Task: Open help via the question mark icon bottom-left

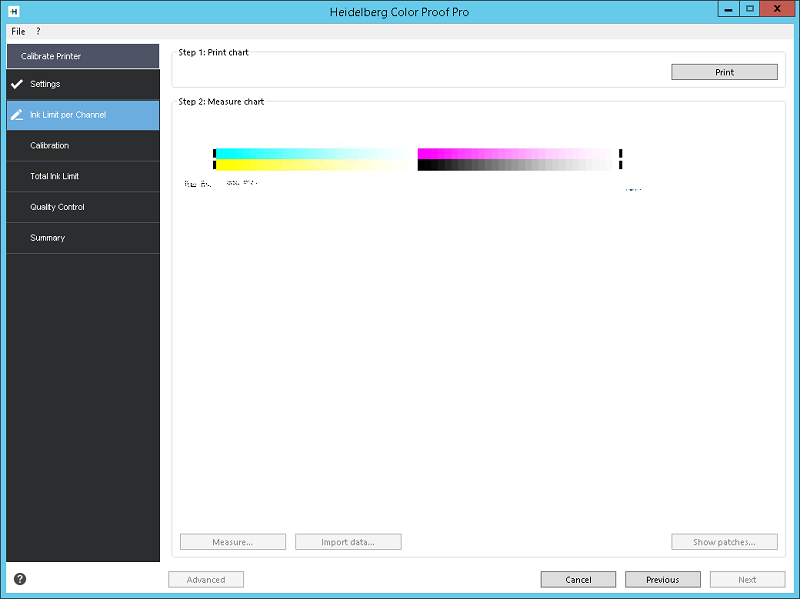Action: click(x=18, y=579)
